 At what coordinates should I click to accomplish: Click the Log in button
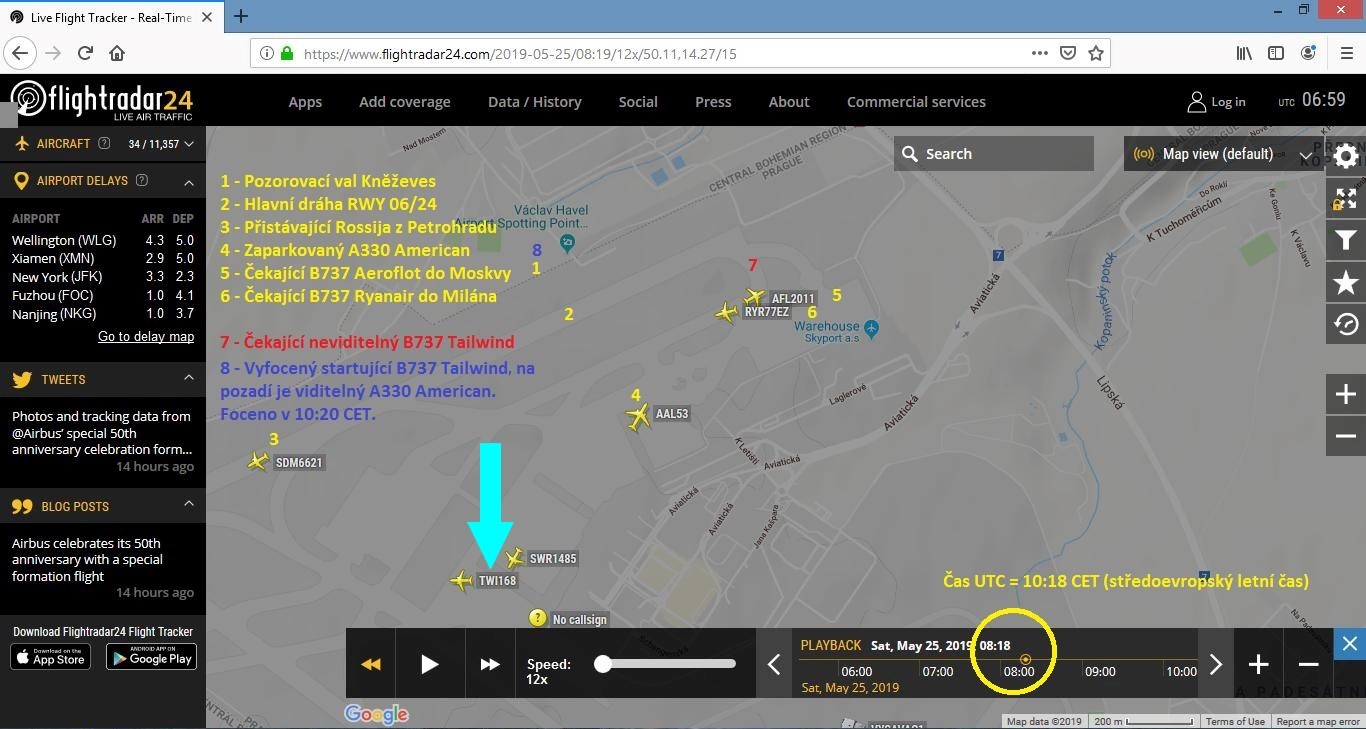[1216, 102]
